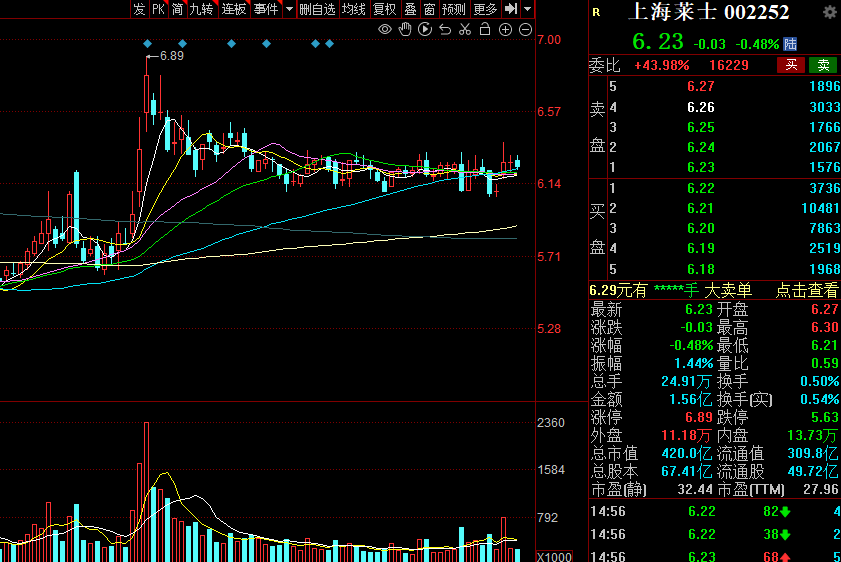Viewport: 841px width, 562px height.
Task: Select the hand pan tool
Action: point(405,30)
